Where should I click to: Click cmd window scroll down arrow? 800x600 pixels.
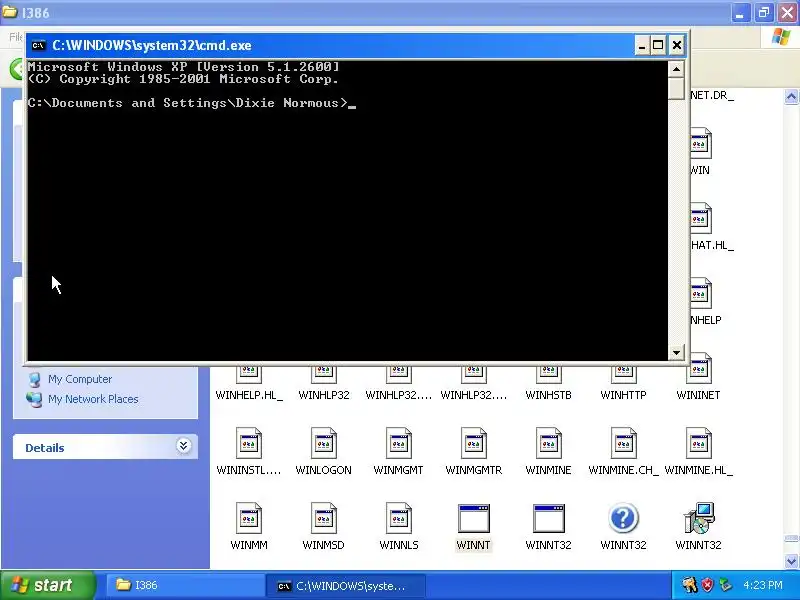pyautogui.click(x=677, y=353)
